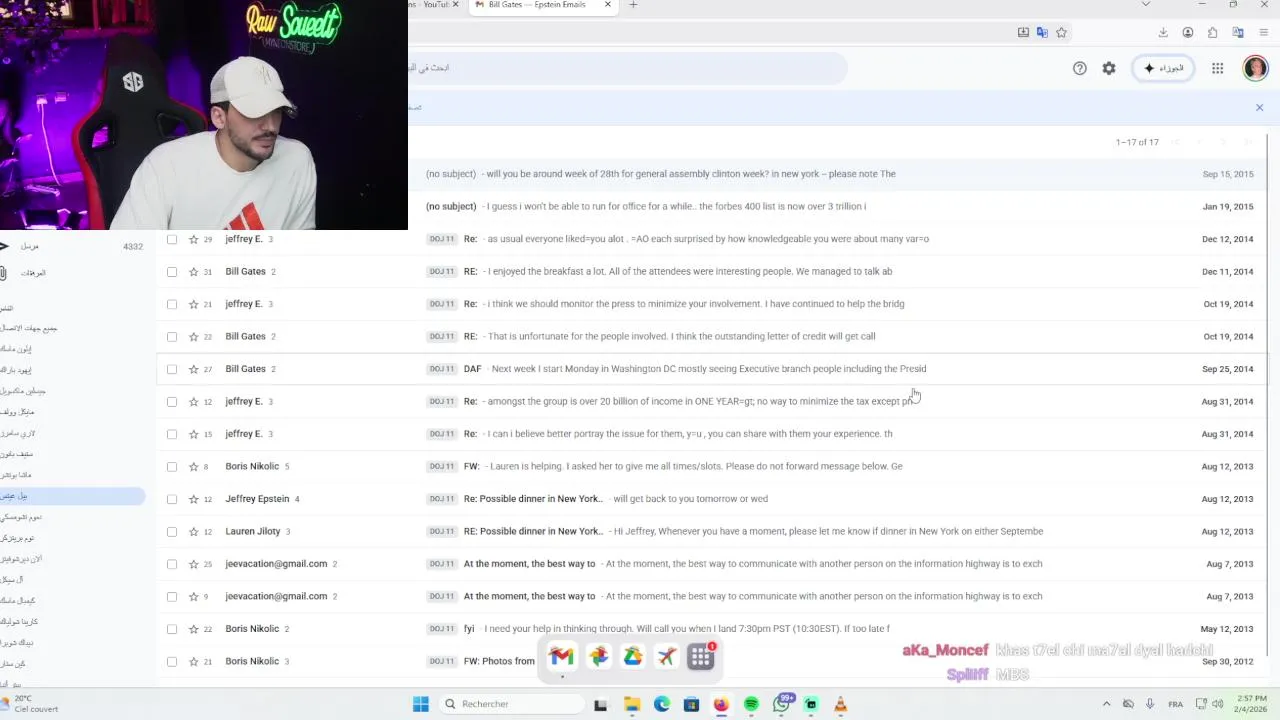
Task: Check the Bill Gates DAF email checkbox
Action: pos(172,369)
